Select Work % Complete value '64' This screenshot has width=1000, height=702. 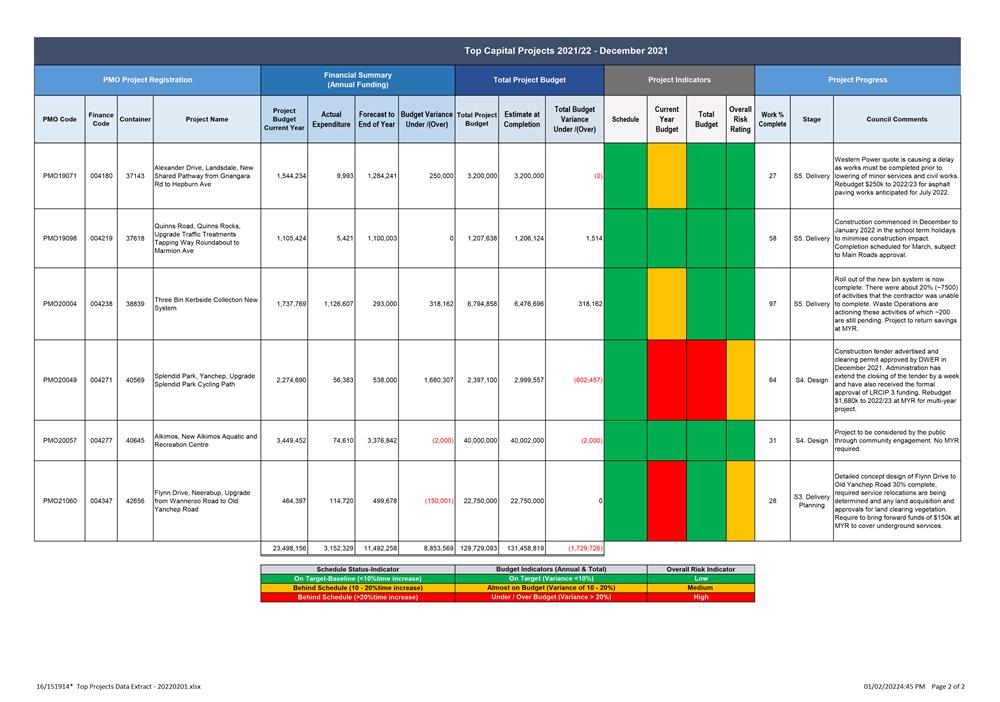772,380
